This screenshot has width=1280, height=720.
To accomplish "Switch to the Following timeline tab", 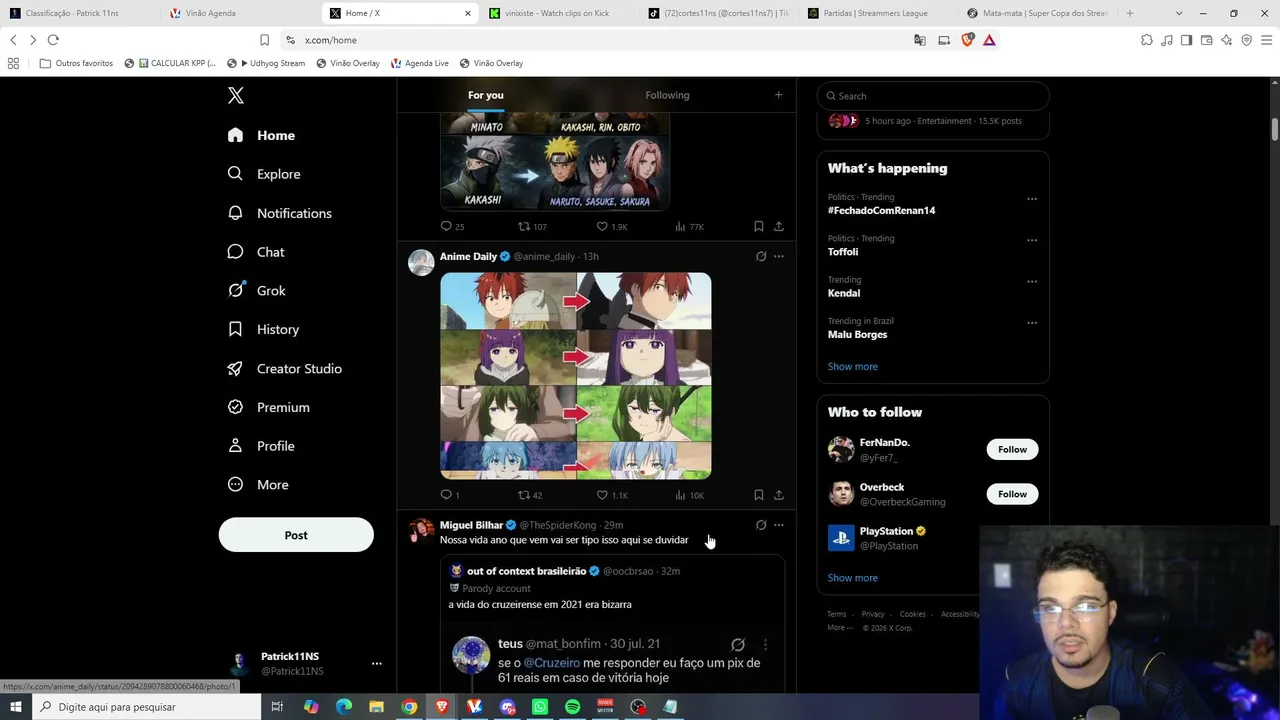I will 667,95.
